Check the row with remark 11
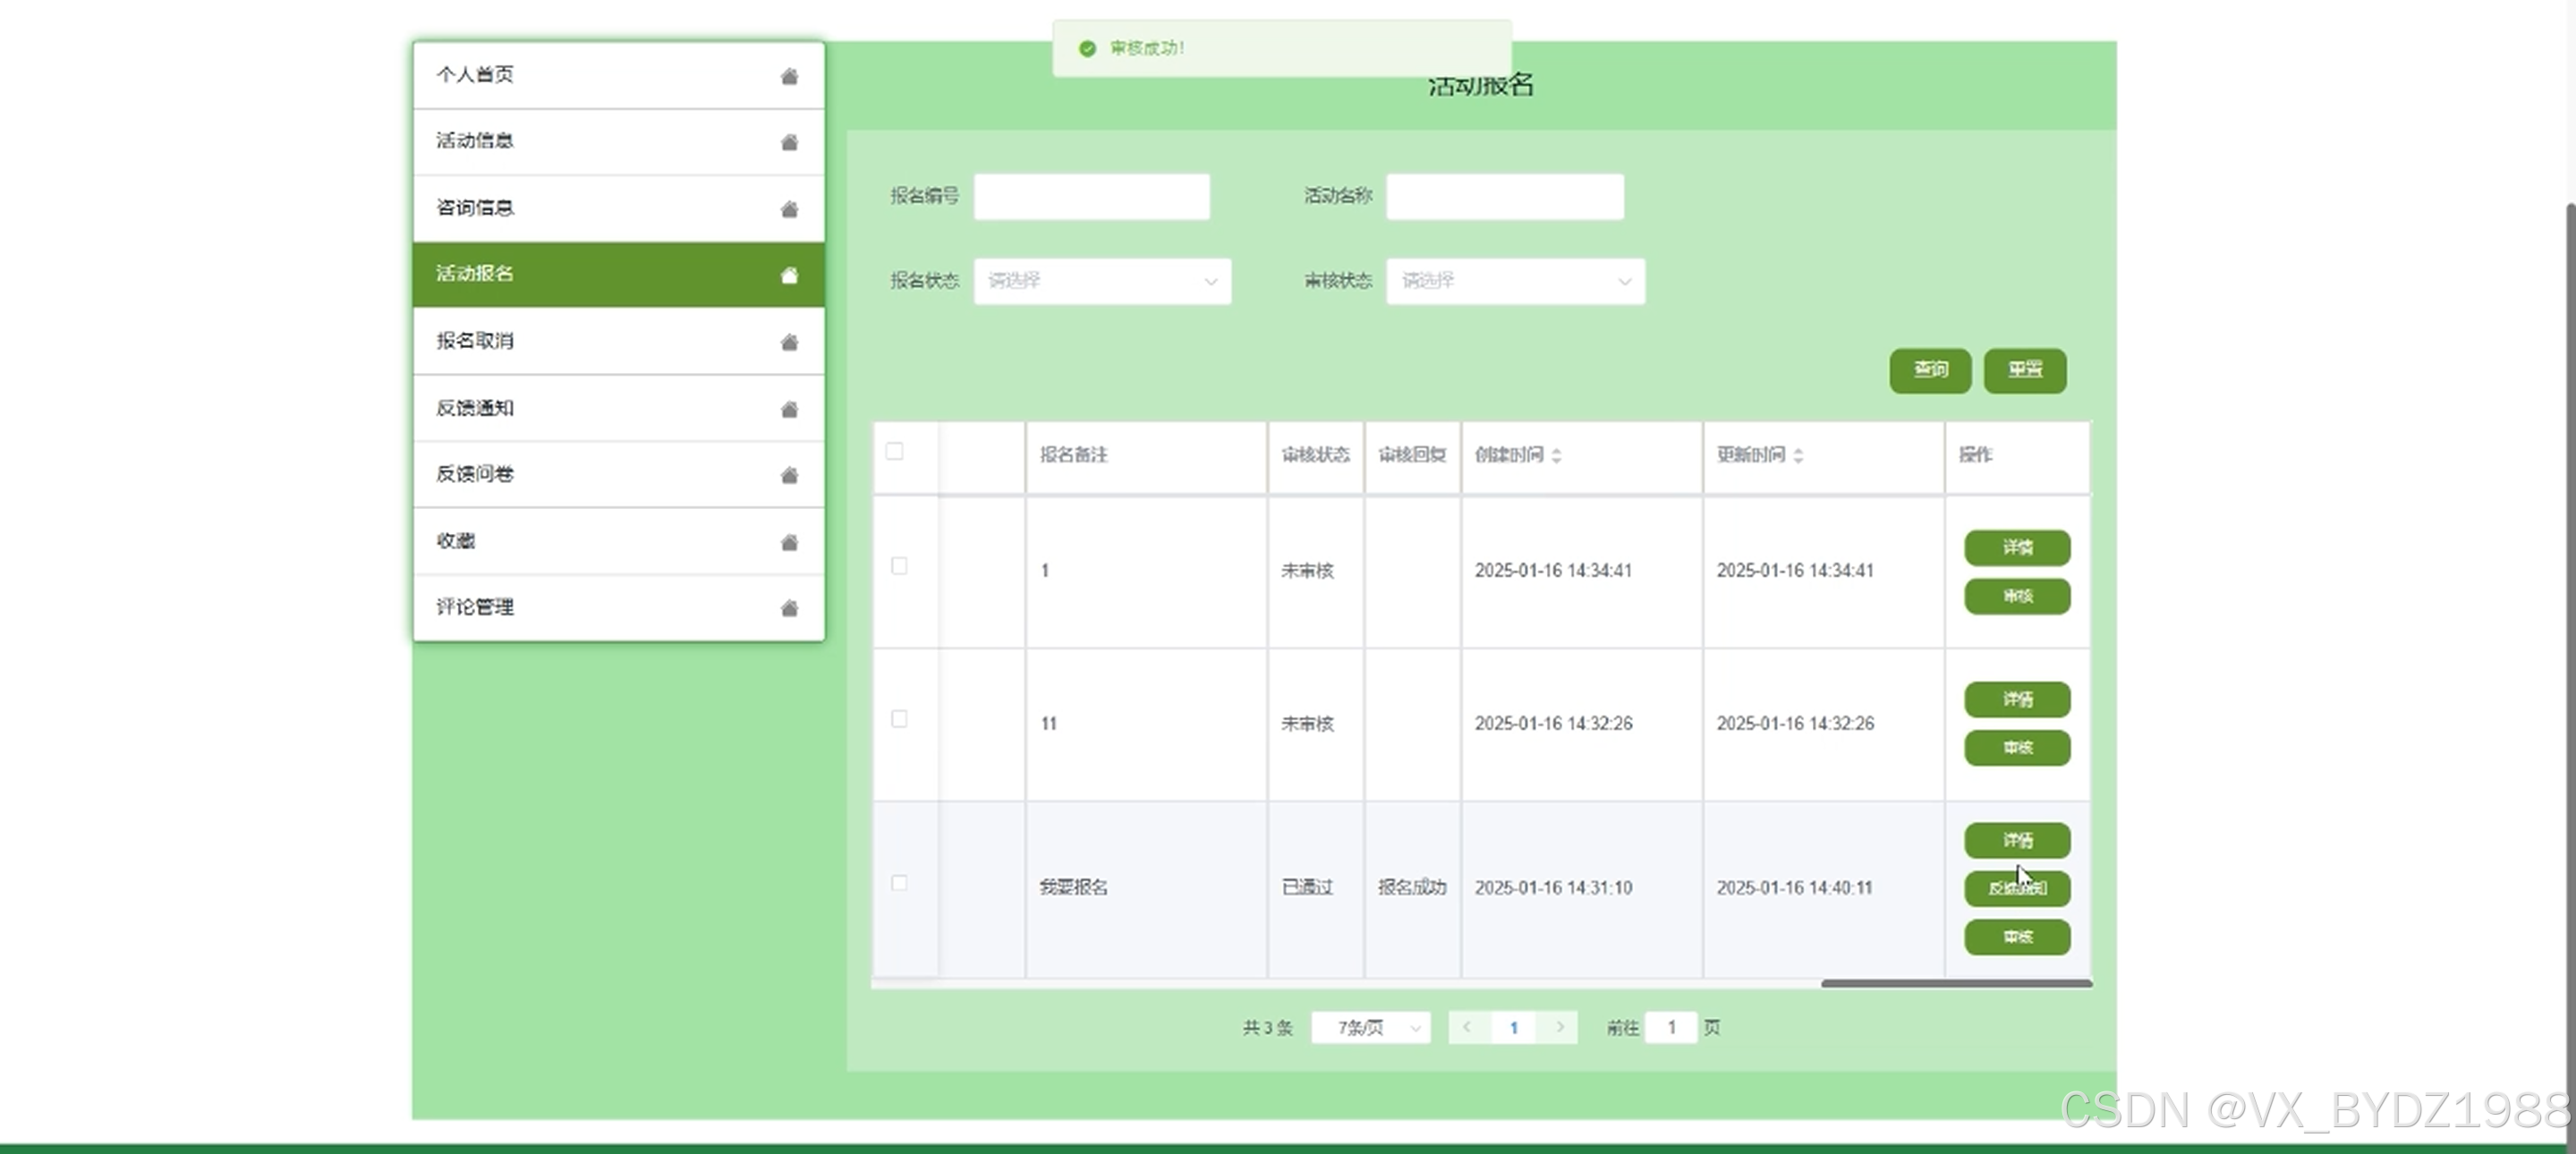Viewport: 2576px width, 1154px height. 899,719
